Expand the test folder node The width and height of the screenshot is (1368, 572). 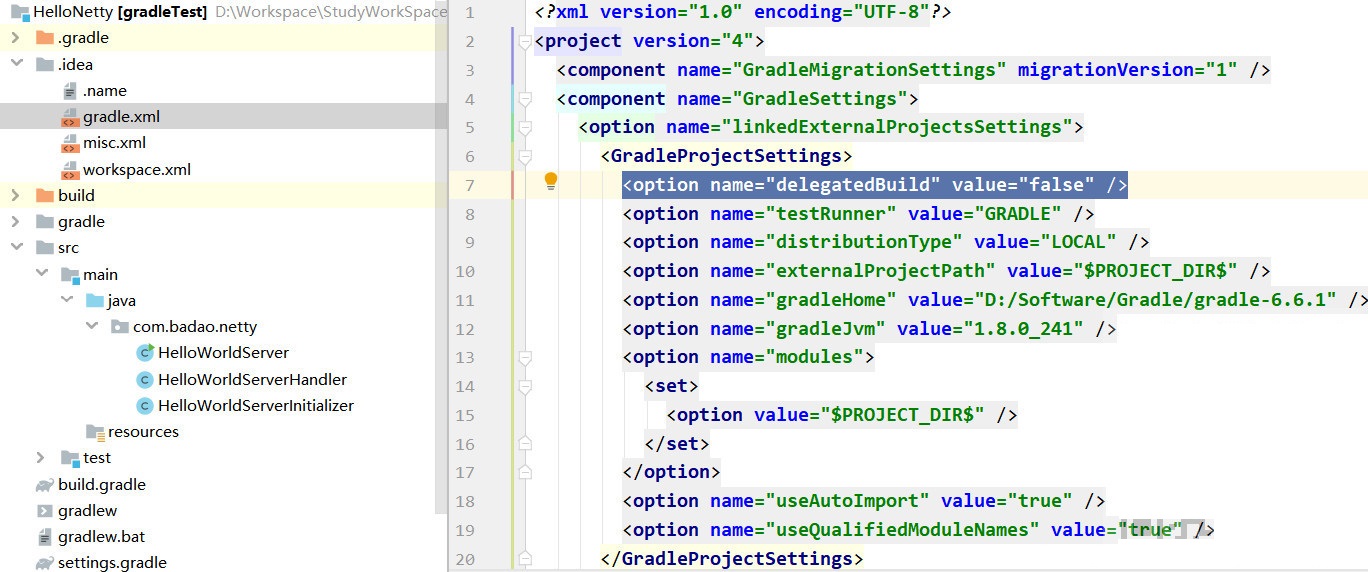point(41,458)
